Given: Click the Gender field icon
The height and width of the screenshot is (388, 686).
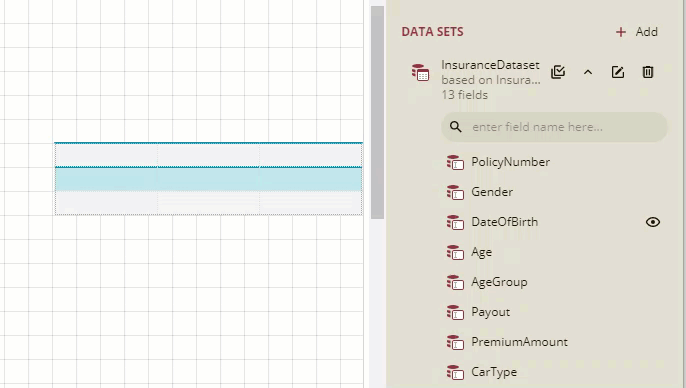Looking at the screenshot, I should pos(455,192).
